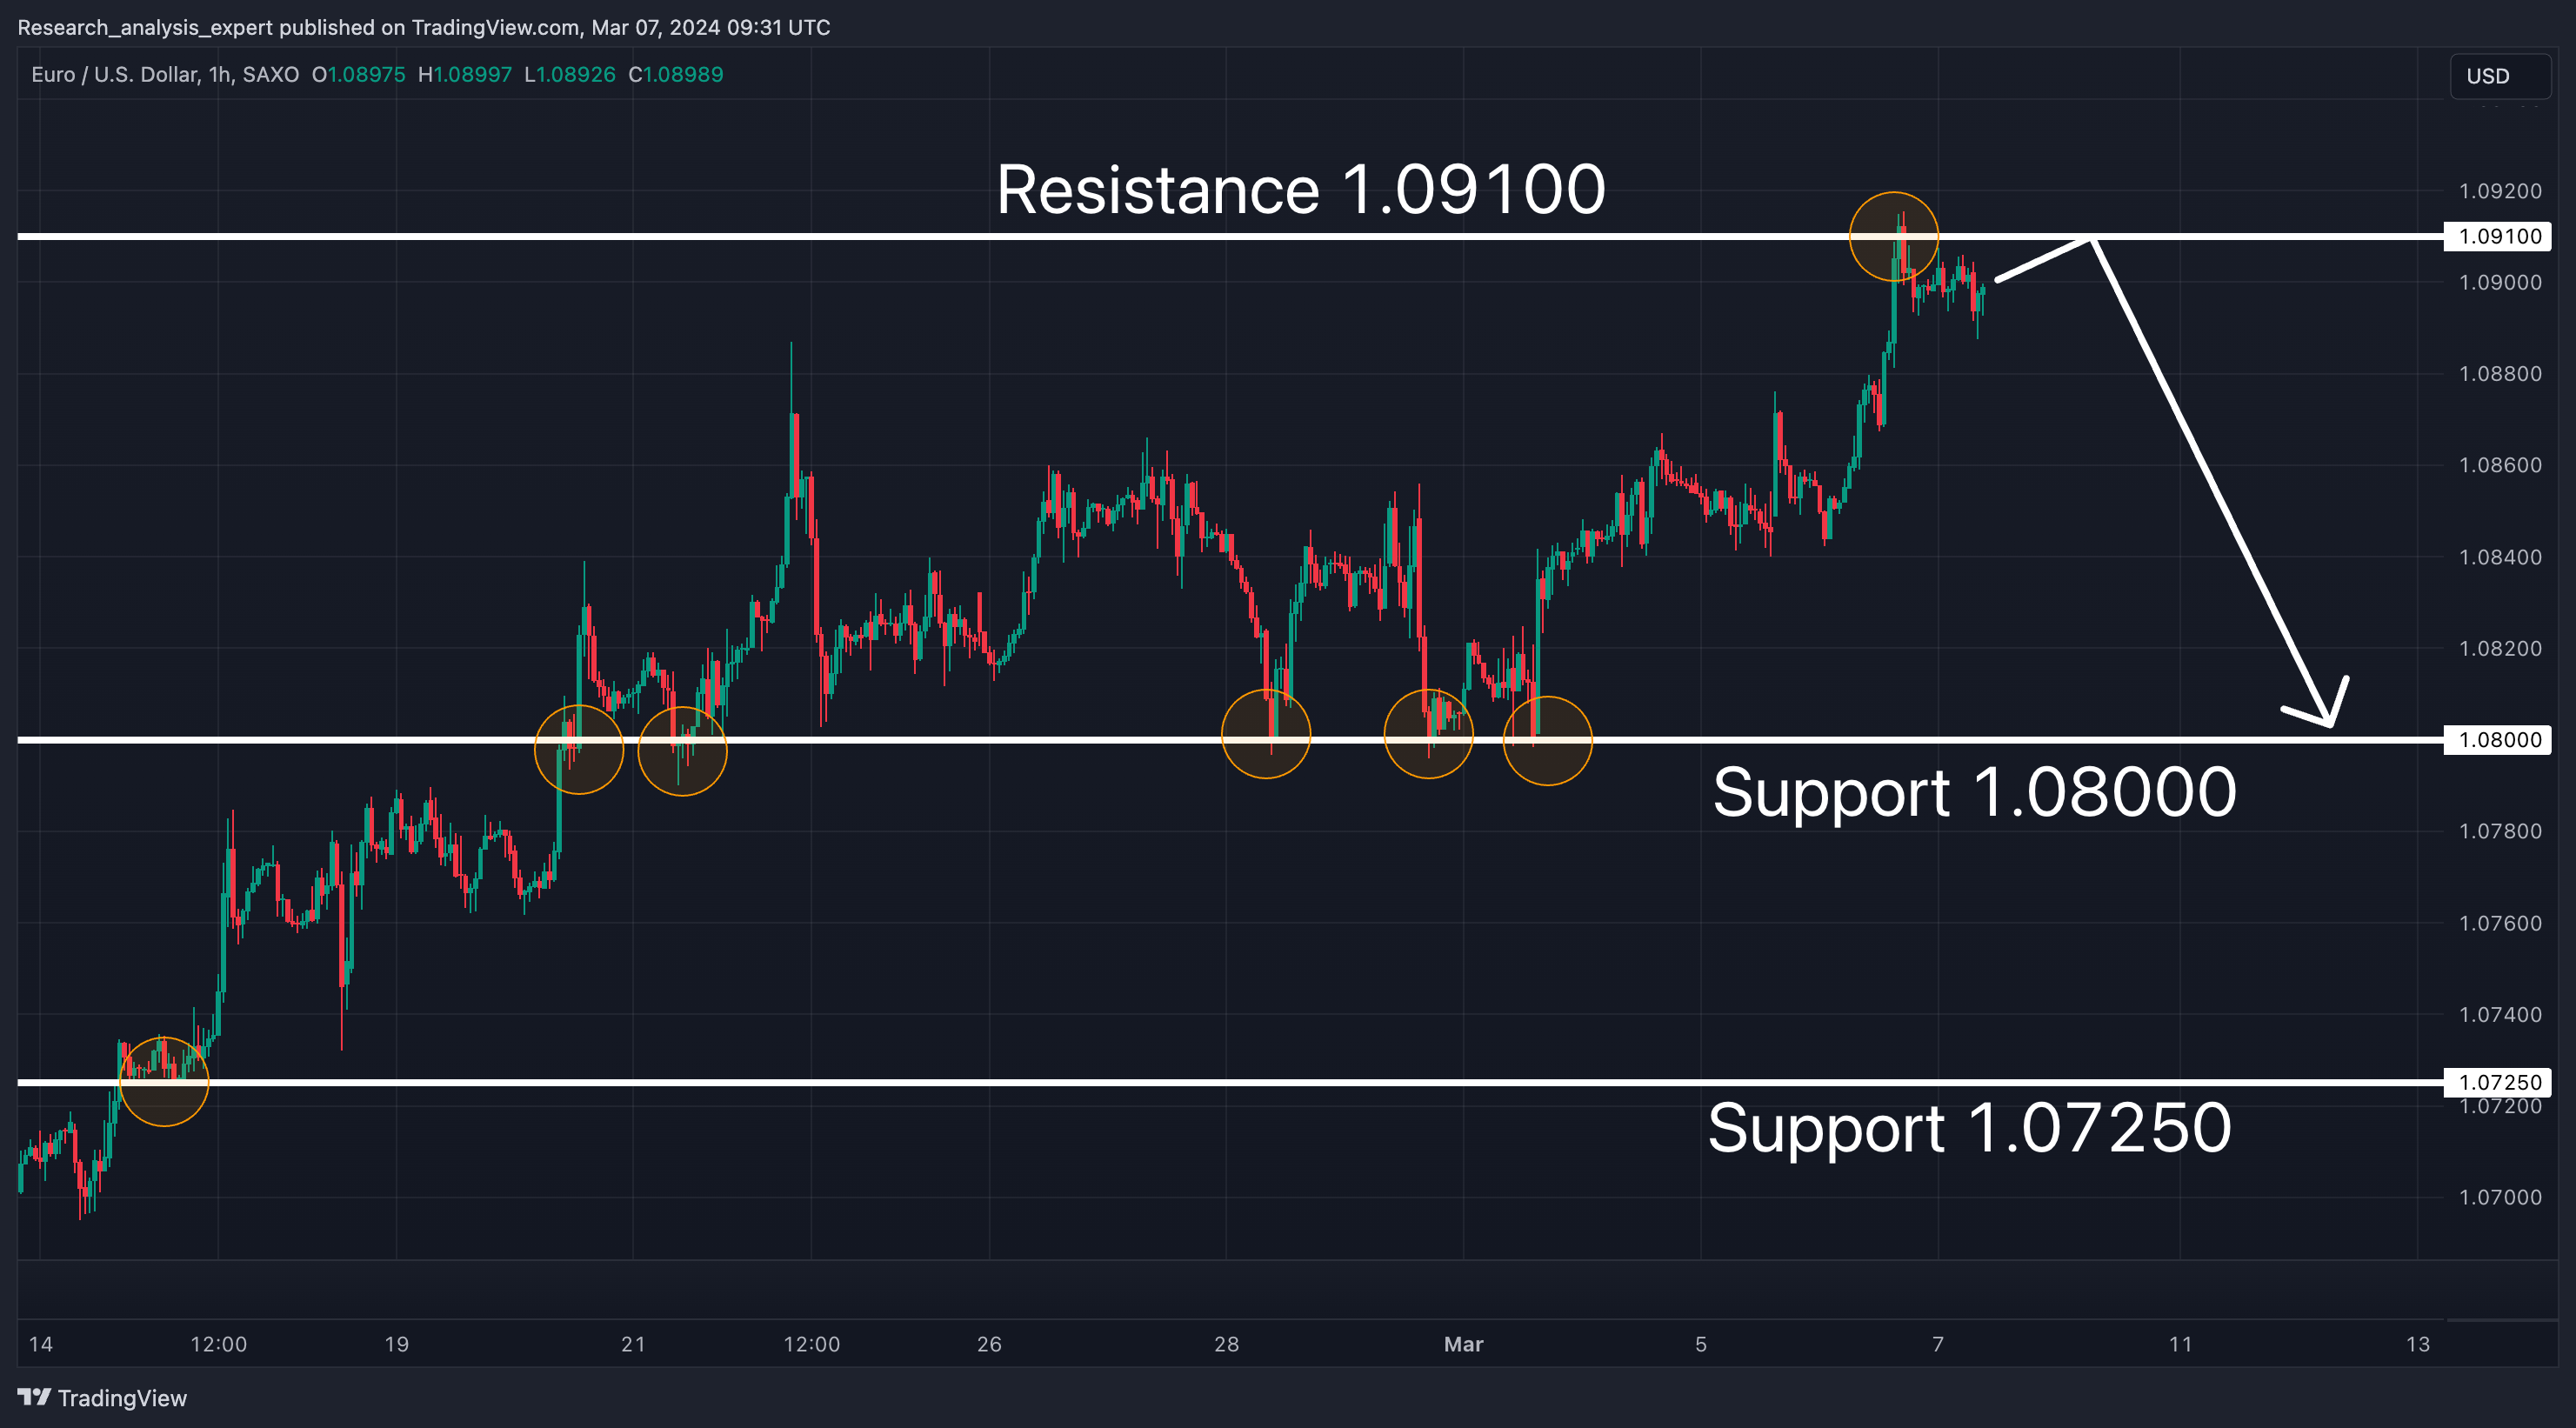Click the high value H1.08997
The height and width of the screenshot is (1428, 2576).
coord(464,75)
